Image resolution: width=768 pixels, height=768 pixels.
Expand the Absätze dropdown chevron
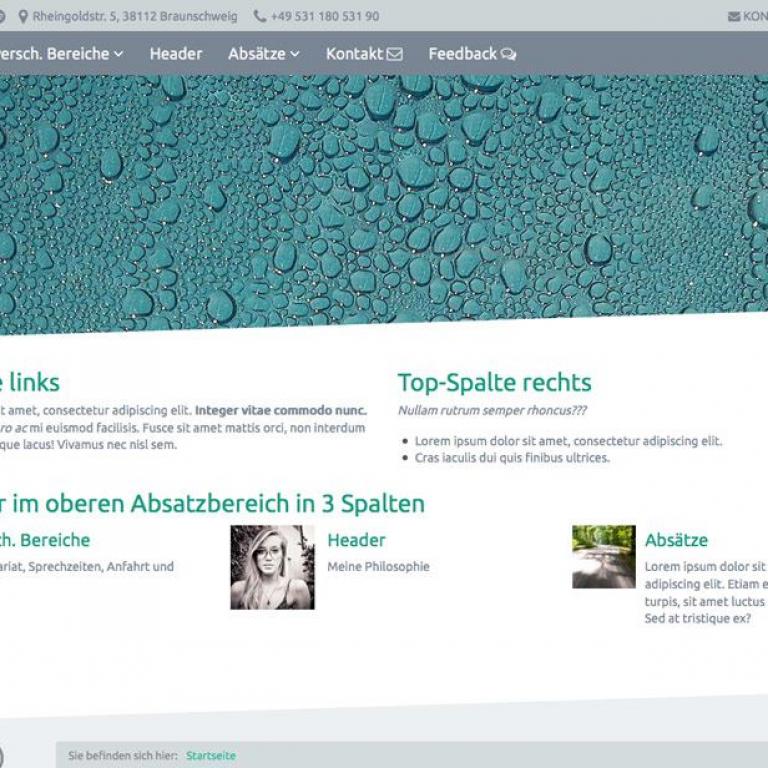point(295,54)
